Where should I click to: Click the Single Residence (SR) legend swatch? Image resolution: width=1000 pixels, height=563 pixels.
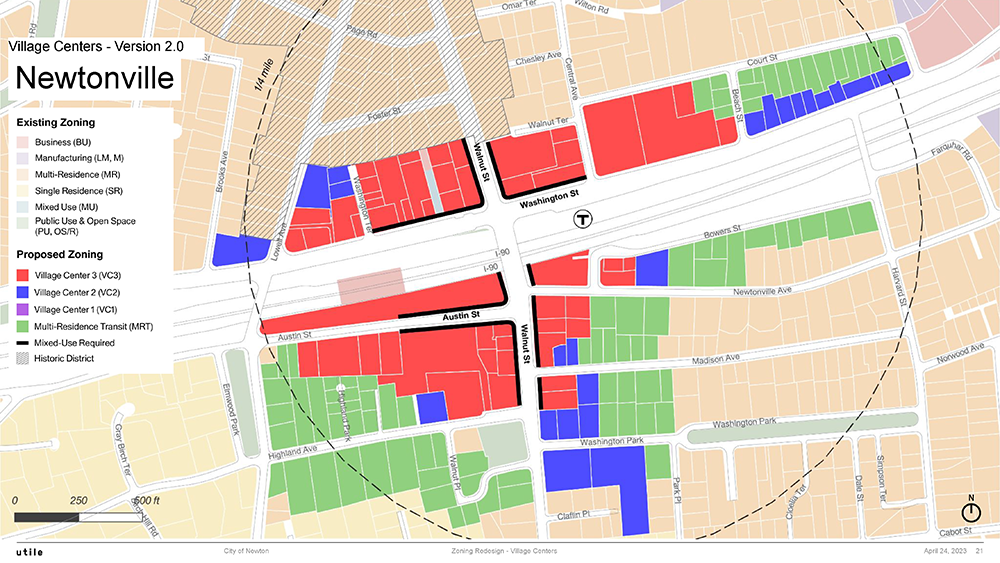coord(22,188)
